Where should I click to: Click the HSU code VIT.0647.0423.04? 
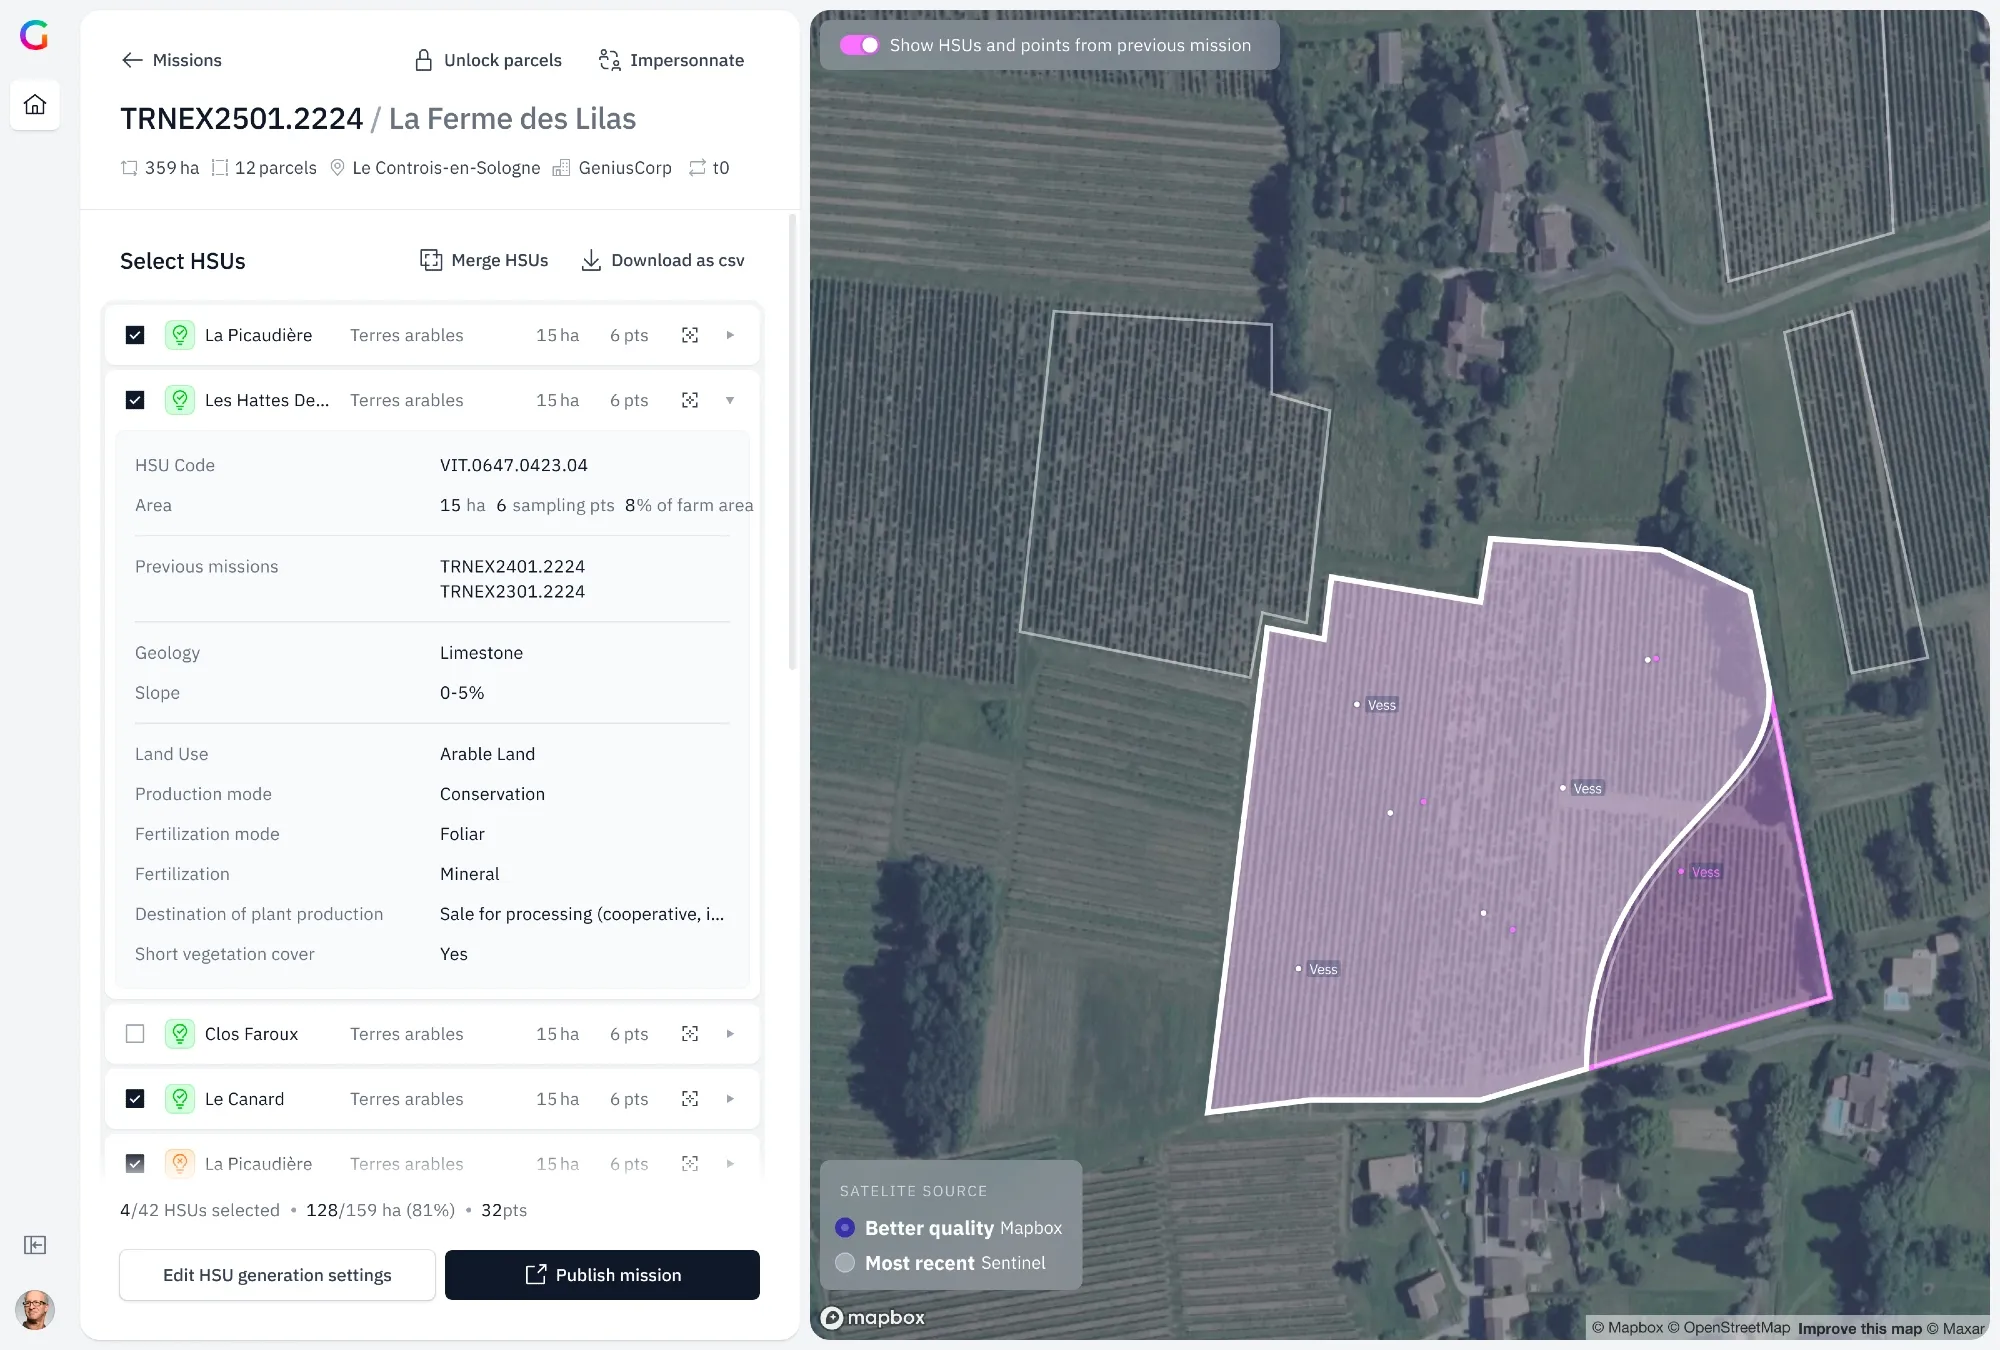[513, 465]
